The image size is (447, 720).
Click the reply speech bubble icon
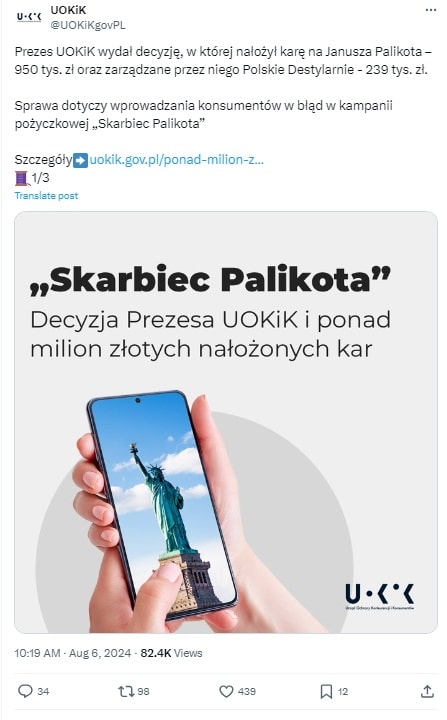25,691
